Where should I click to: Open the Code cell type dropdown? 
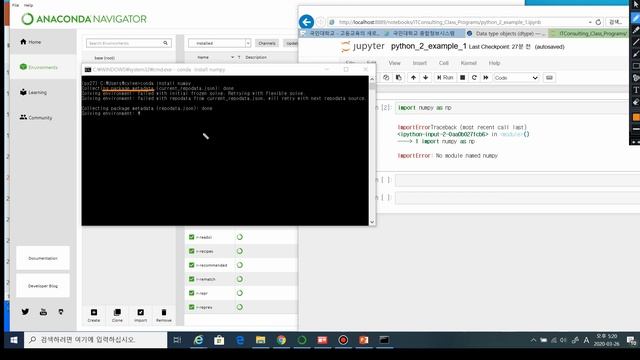tap(516, 78)
